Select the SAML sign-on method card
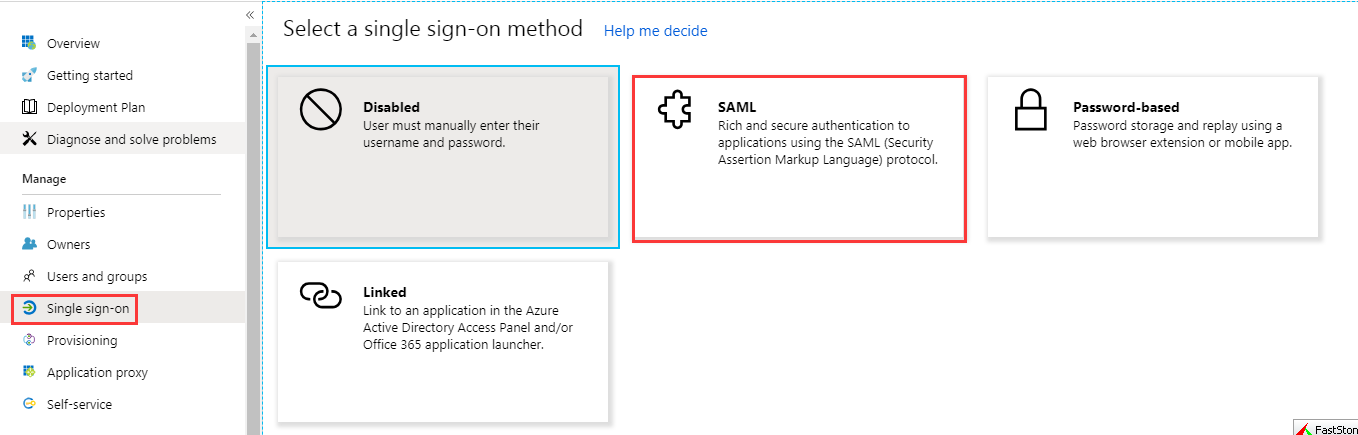1358x435 pixels. pyautogui.click(x=799, y=157)
